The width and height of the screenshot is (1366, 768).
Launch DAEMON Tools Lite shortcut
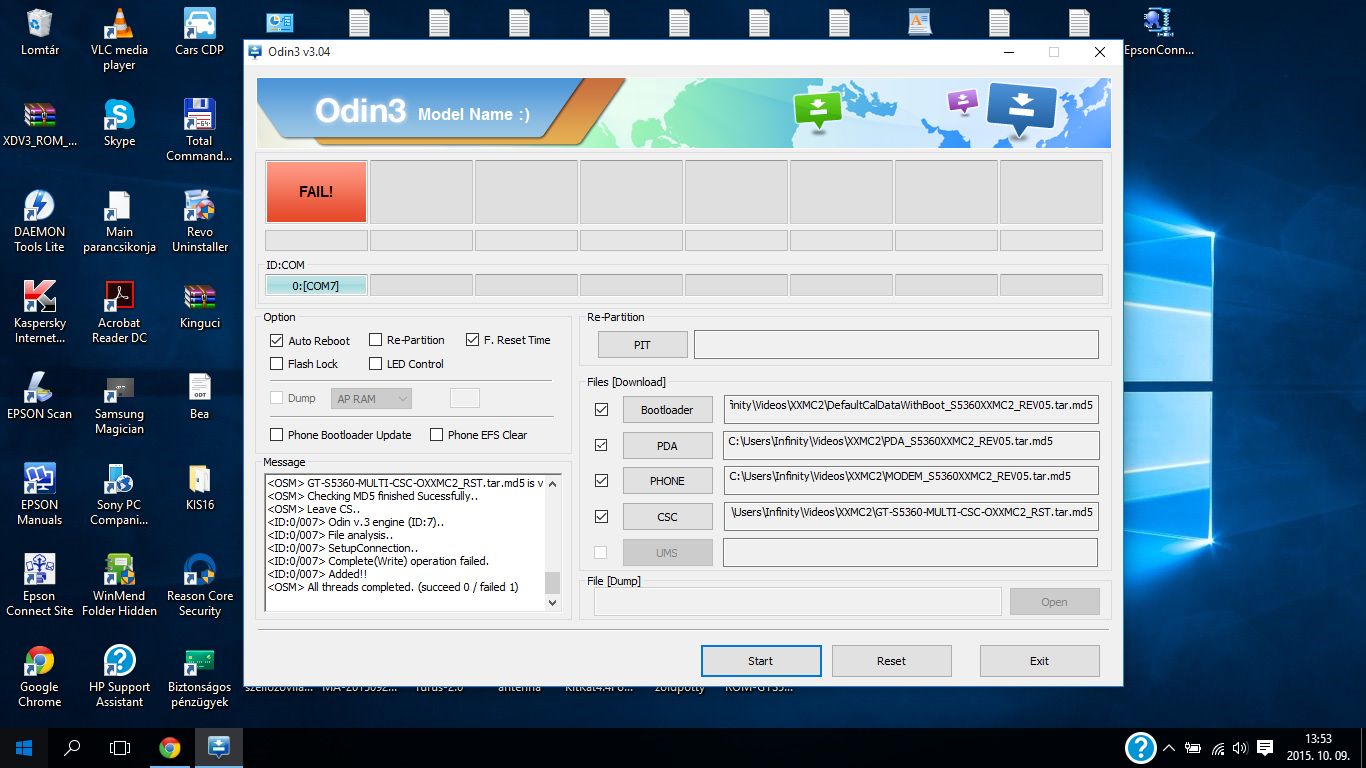pyautogui.click(x=40, y=221)
